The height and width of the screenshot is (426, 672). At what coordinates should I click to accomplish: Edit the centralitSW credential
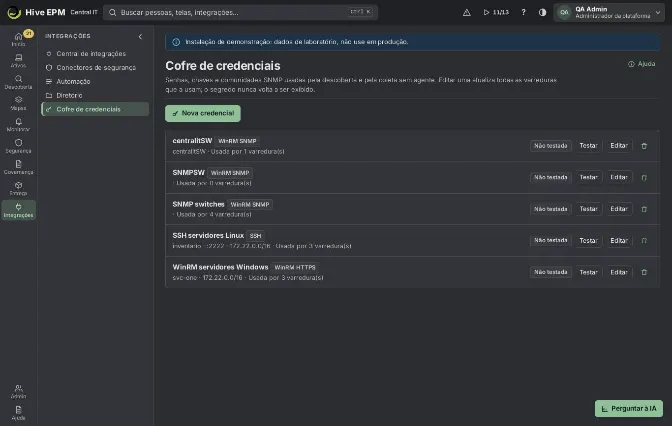[619, 146]
